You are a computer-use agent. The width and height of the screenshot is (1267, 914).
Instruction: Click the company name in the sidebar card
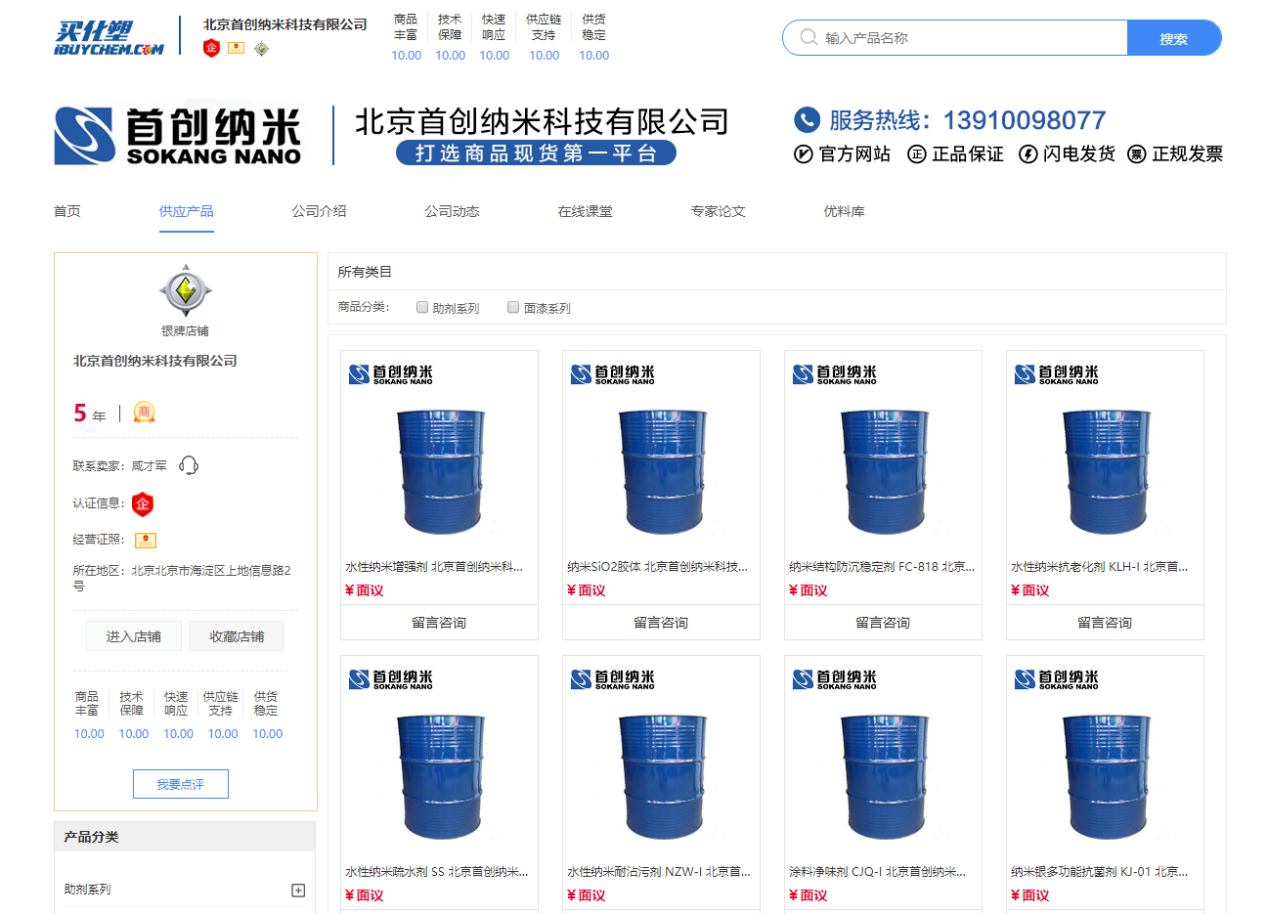155,361
